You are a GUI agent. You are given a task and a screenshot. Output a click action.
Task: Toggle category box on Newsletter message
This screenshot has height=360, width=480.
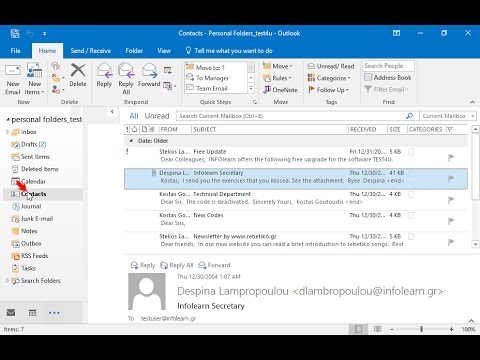(x=411, y=236)
